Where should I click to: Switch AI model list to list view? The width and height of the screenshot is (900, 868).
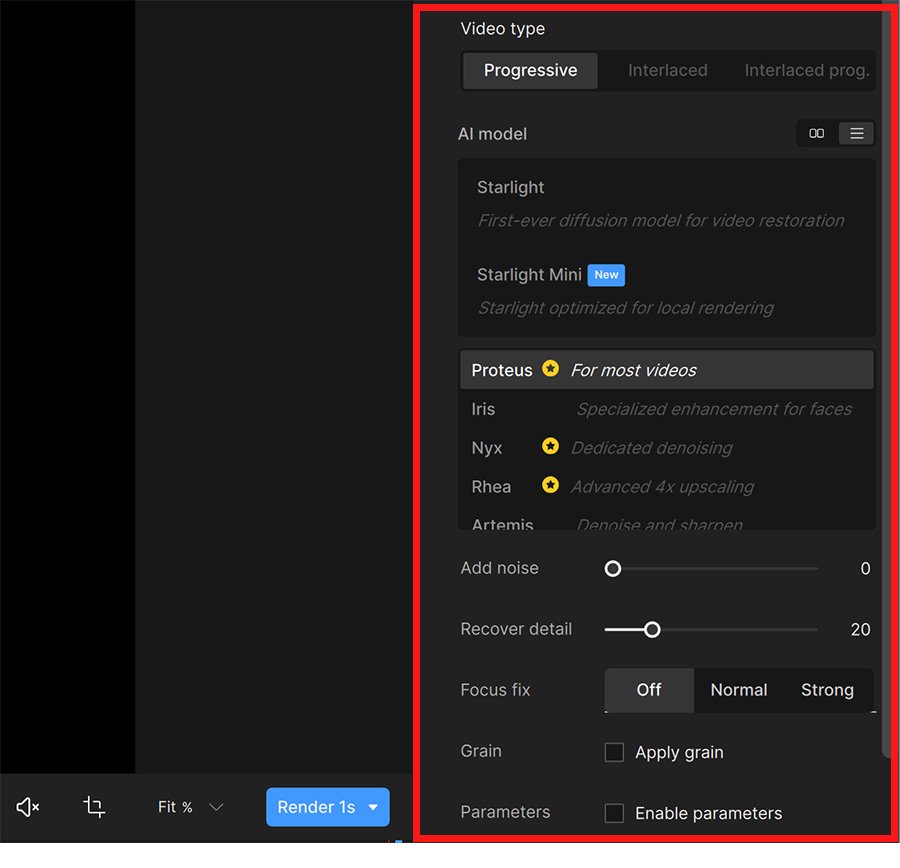[856, 133]
